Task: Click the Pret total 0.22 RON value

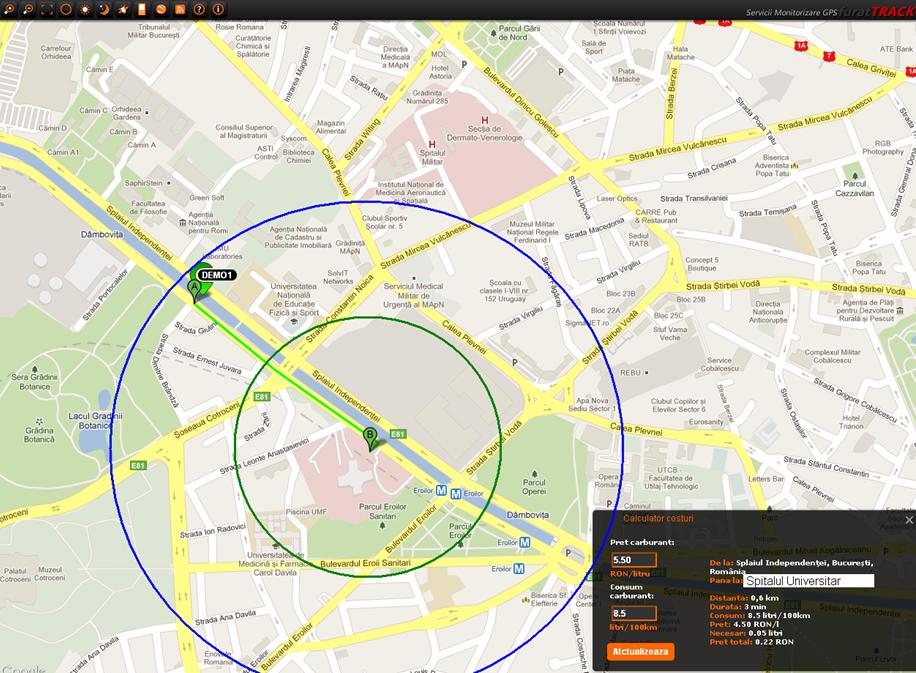Action: pos(774,641)
